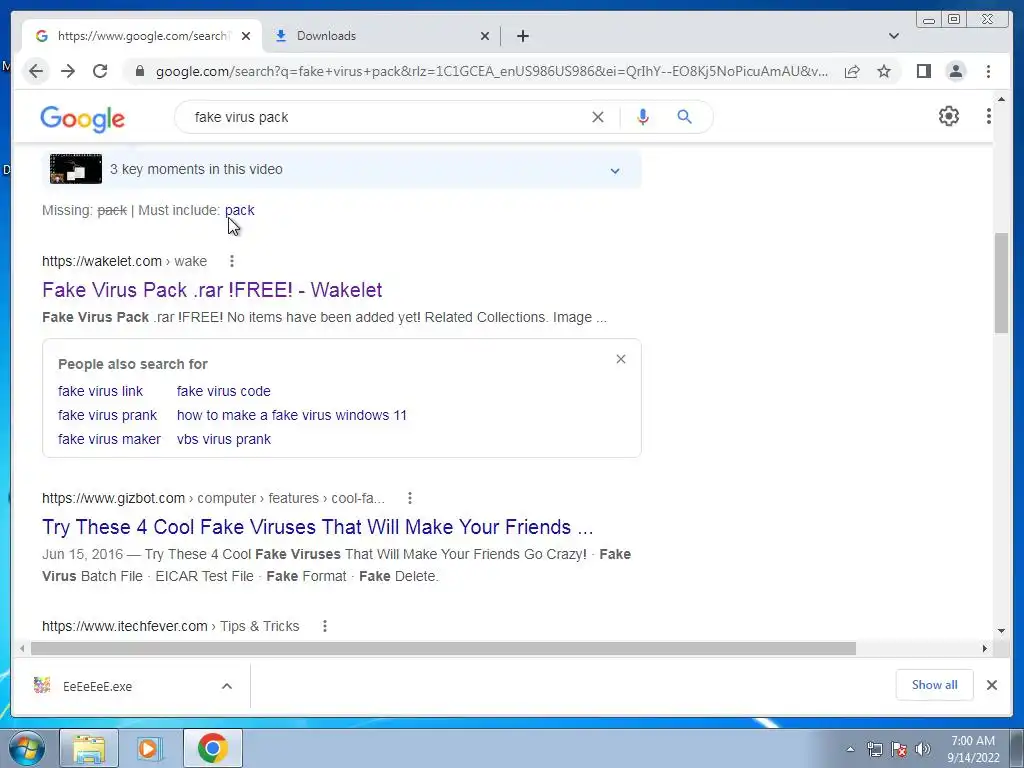Dismiss the People also search for box
The height and width of the screenshot is (768, 1024).
(x=620, y=359)
